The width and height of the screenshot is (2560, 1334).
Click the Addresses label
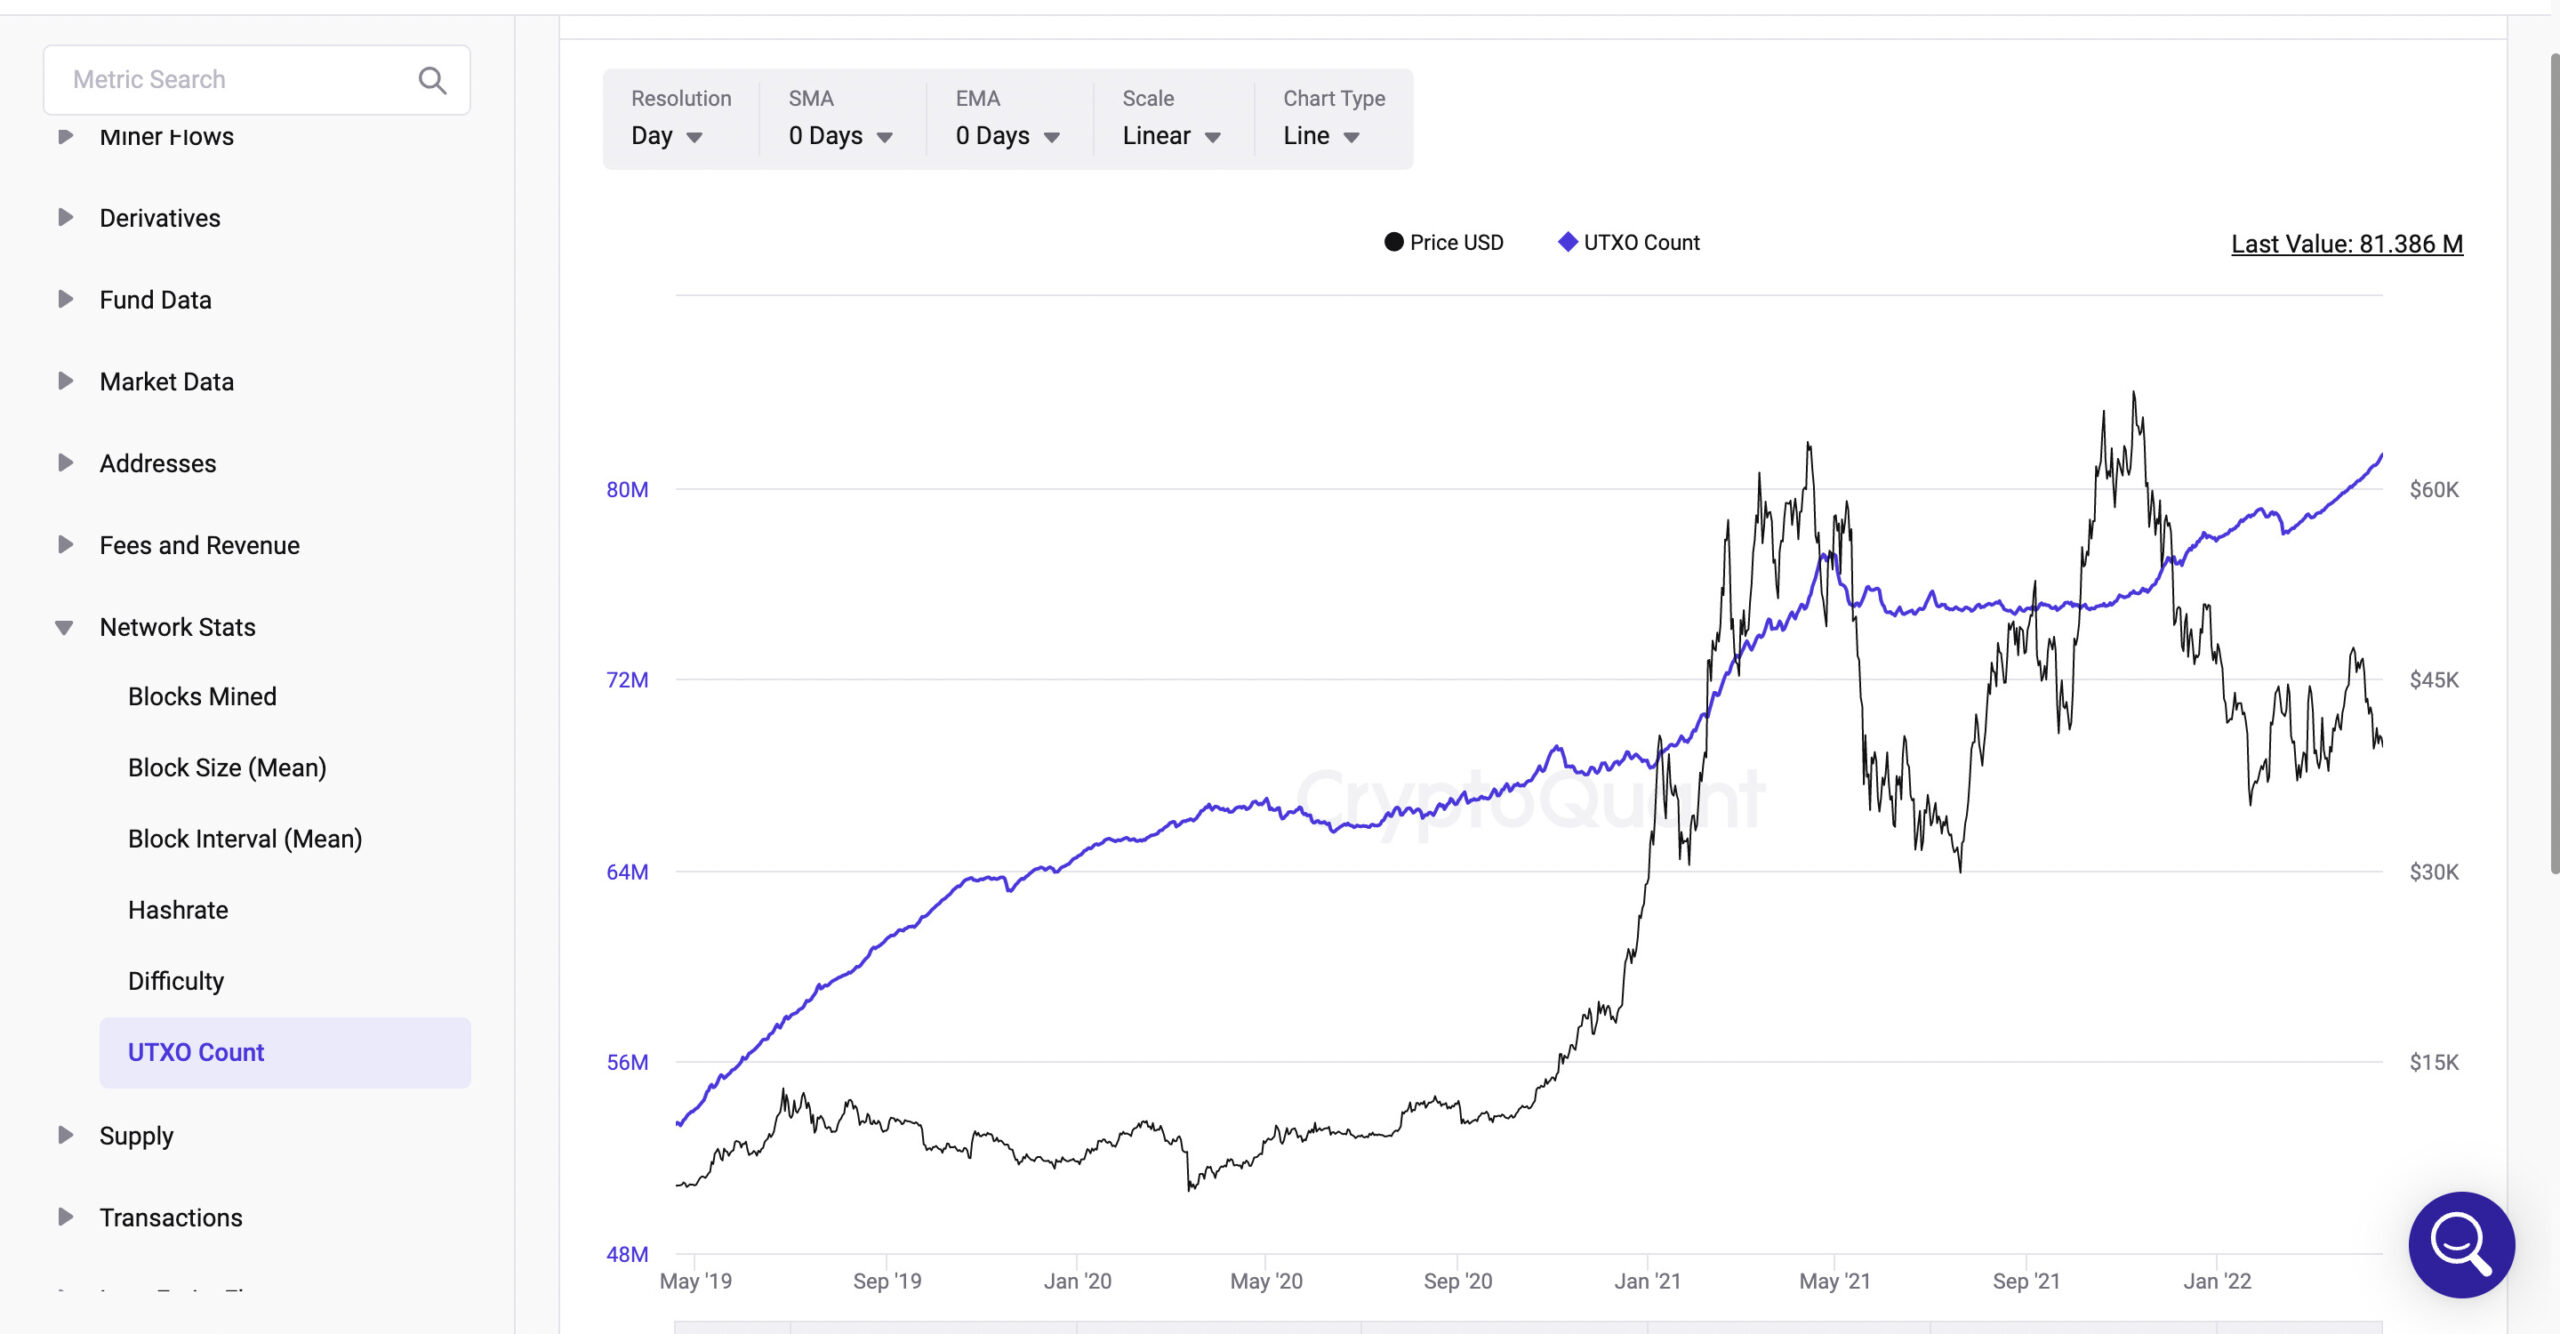coord(158,464)
